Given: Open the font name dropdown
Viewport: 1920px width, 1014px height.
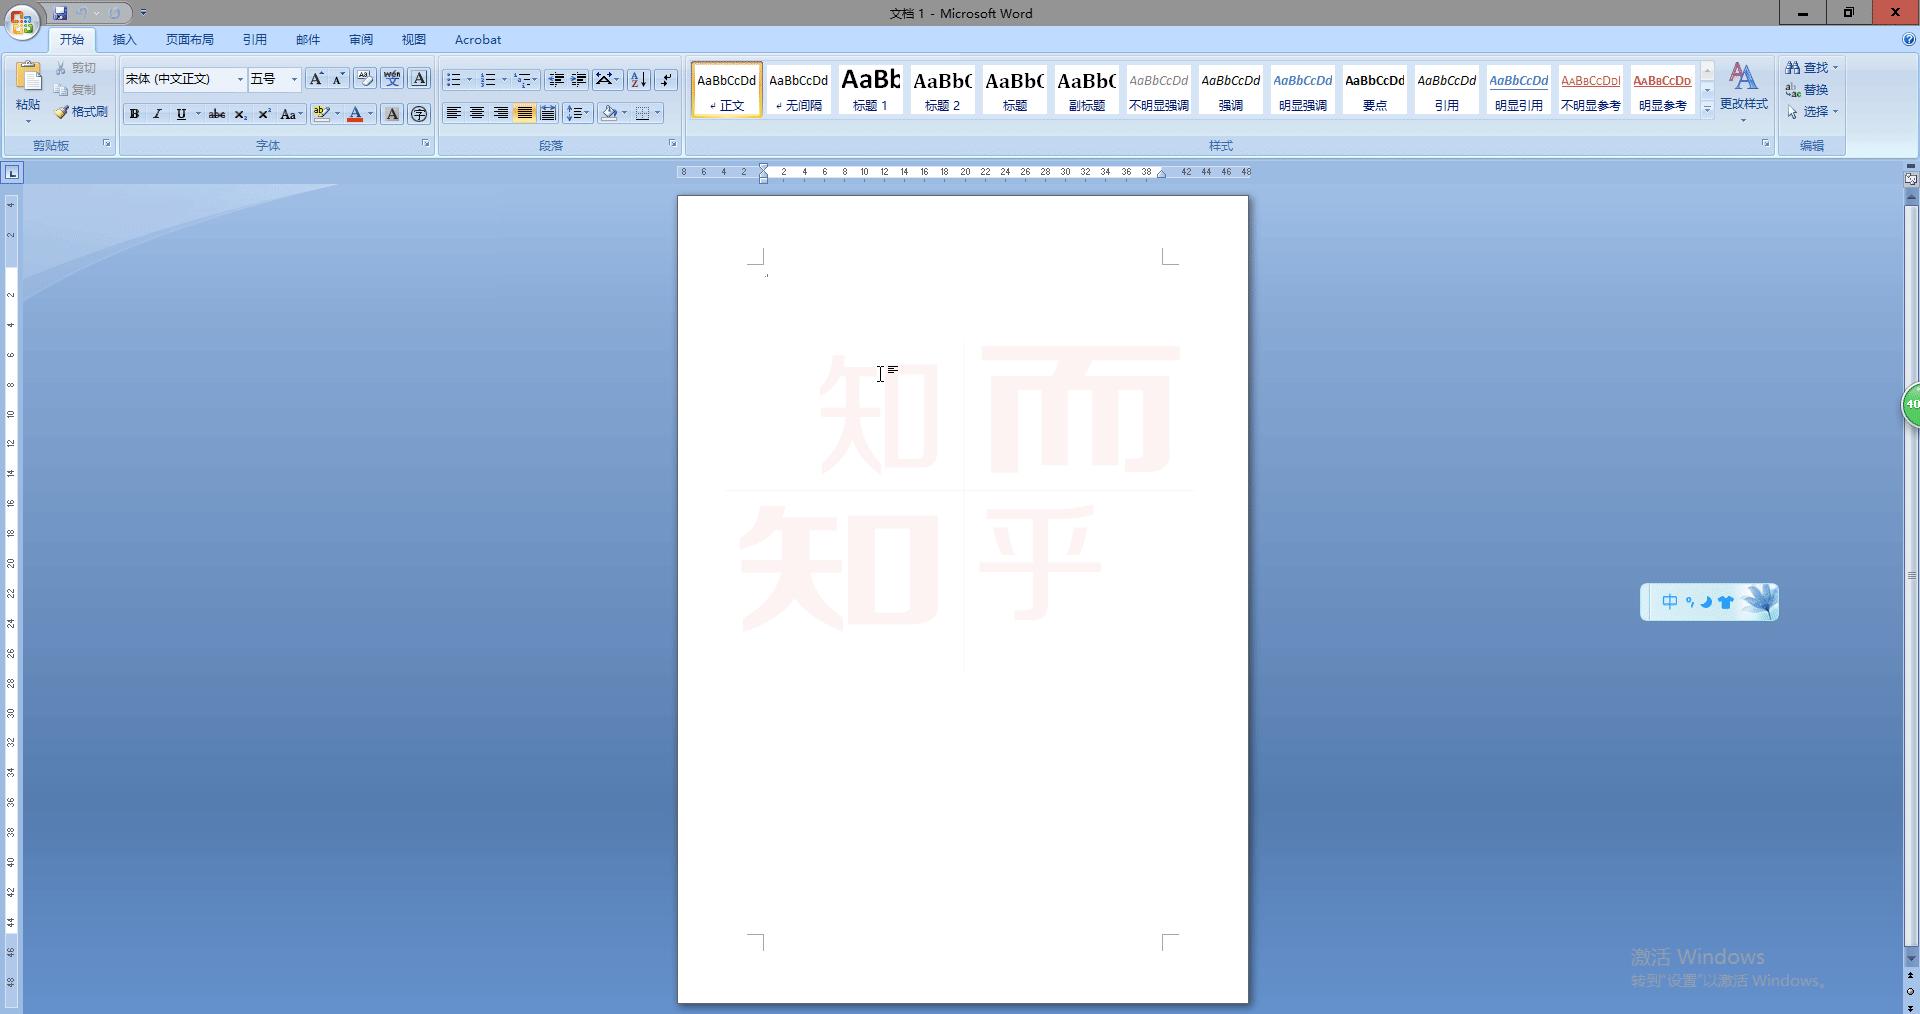Looking at the screenshot, I should click(x=239, y=79).
